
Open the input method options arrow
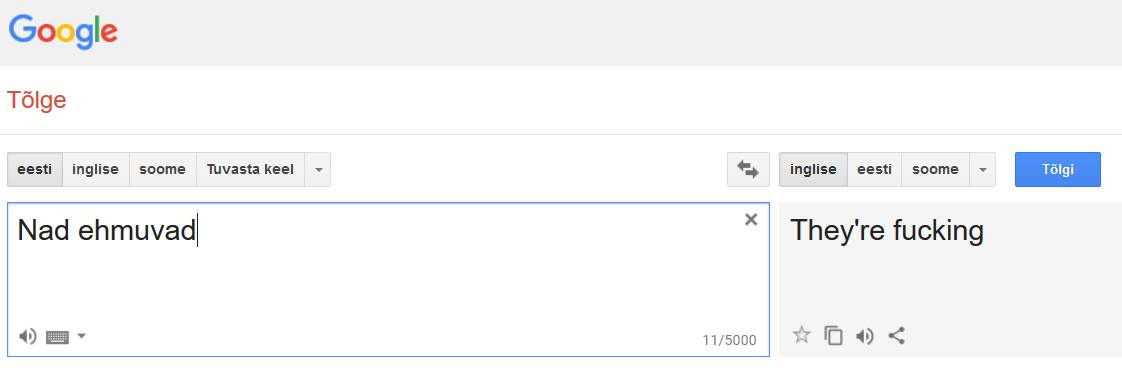[82, 335]
